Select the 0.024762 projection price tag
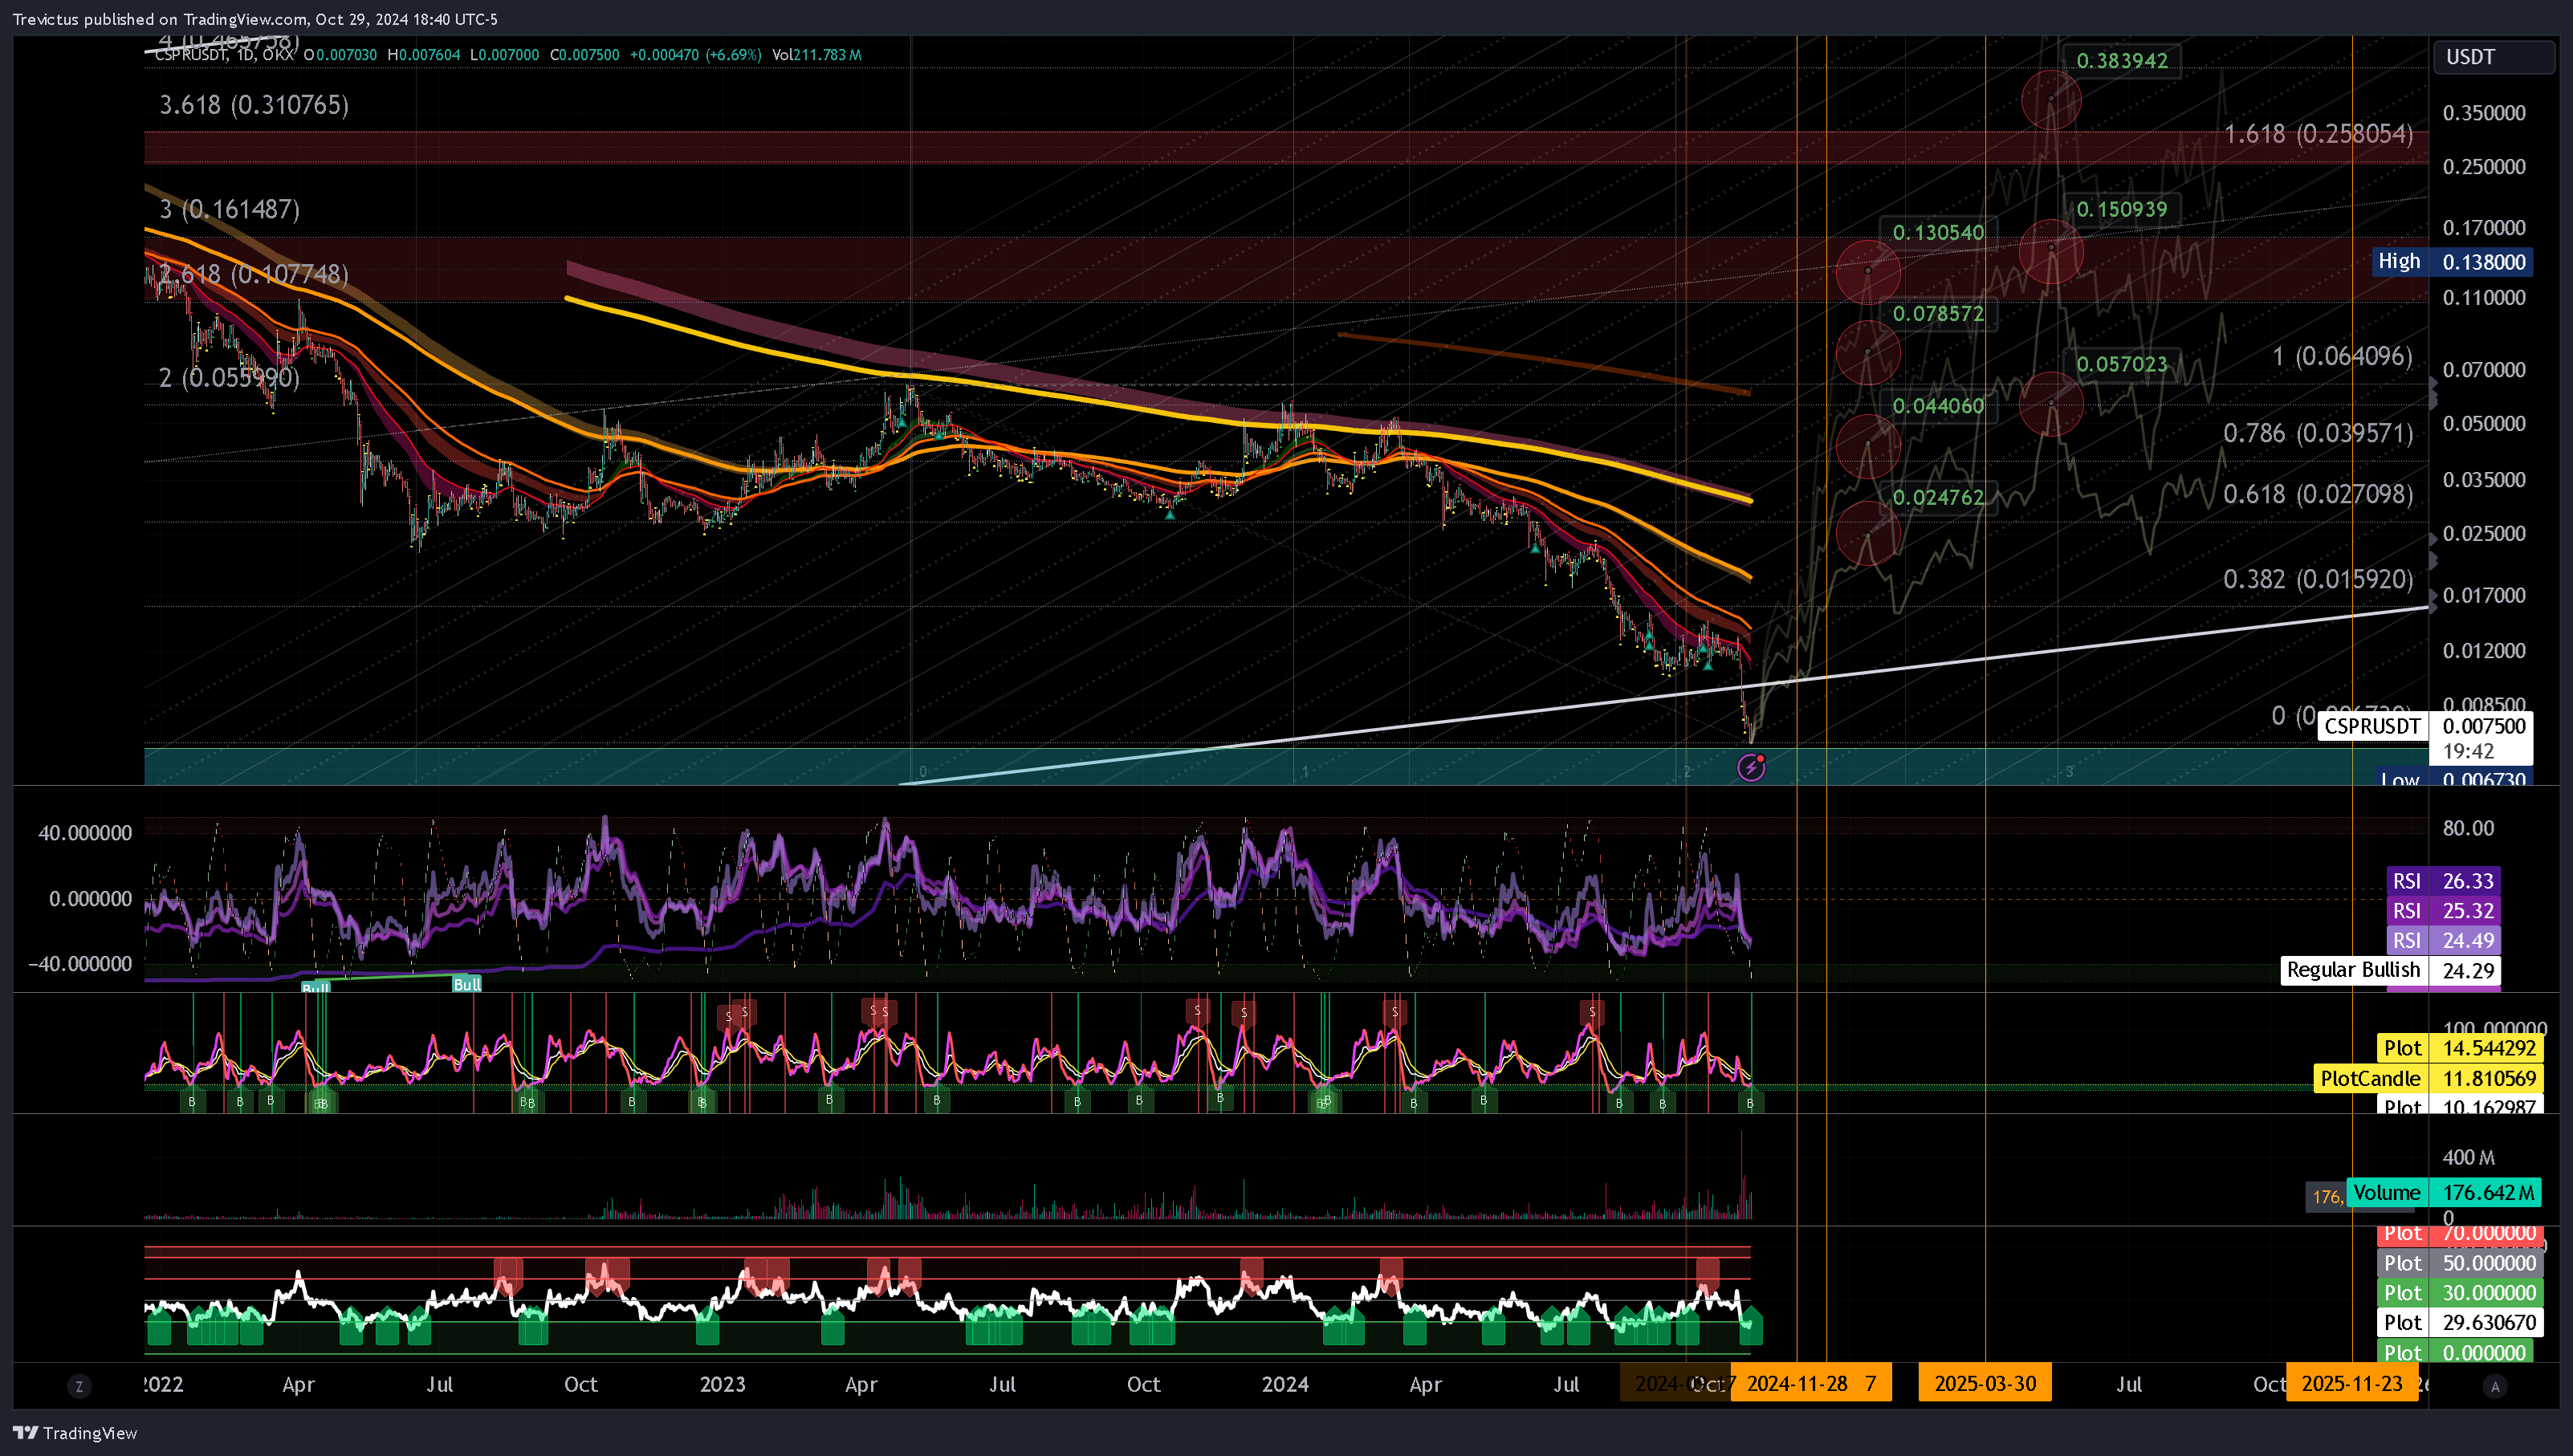The image size is (2573, 1456). click(1938, 497)
